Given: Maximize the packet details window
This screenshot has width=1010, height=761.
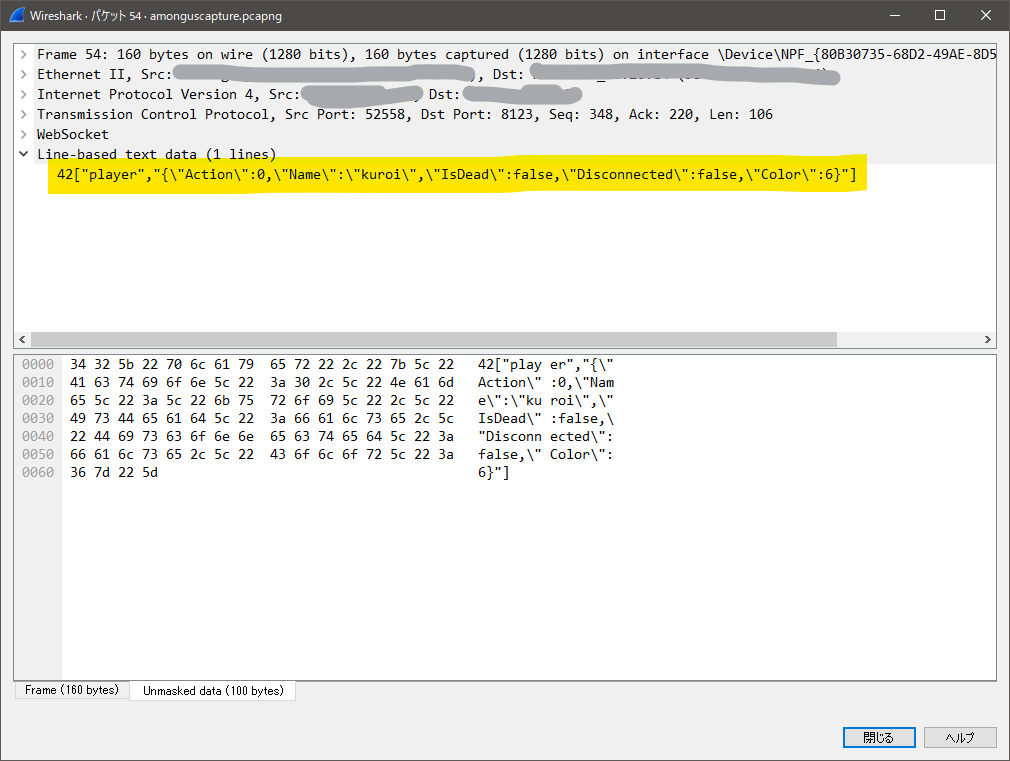Looking at the screenshot, I should click(x=940, y=15).
